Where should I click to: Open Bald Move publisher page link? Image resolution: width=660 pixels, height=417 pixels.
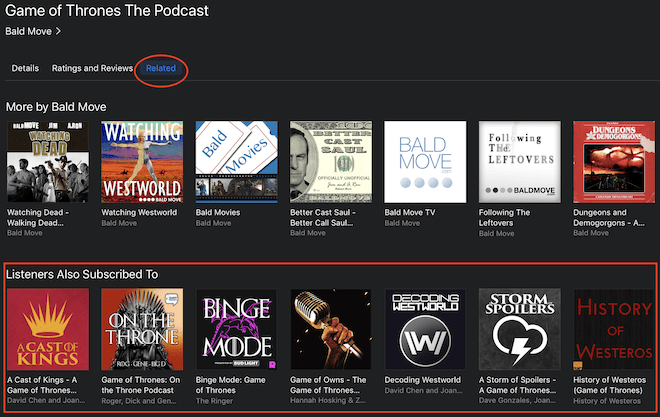[x=28, y=32]
